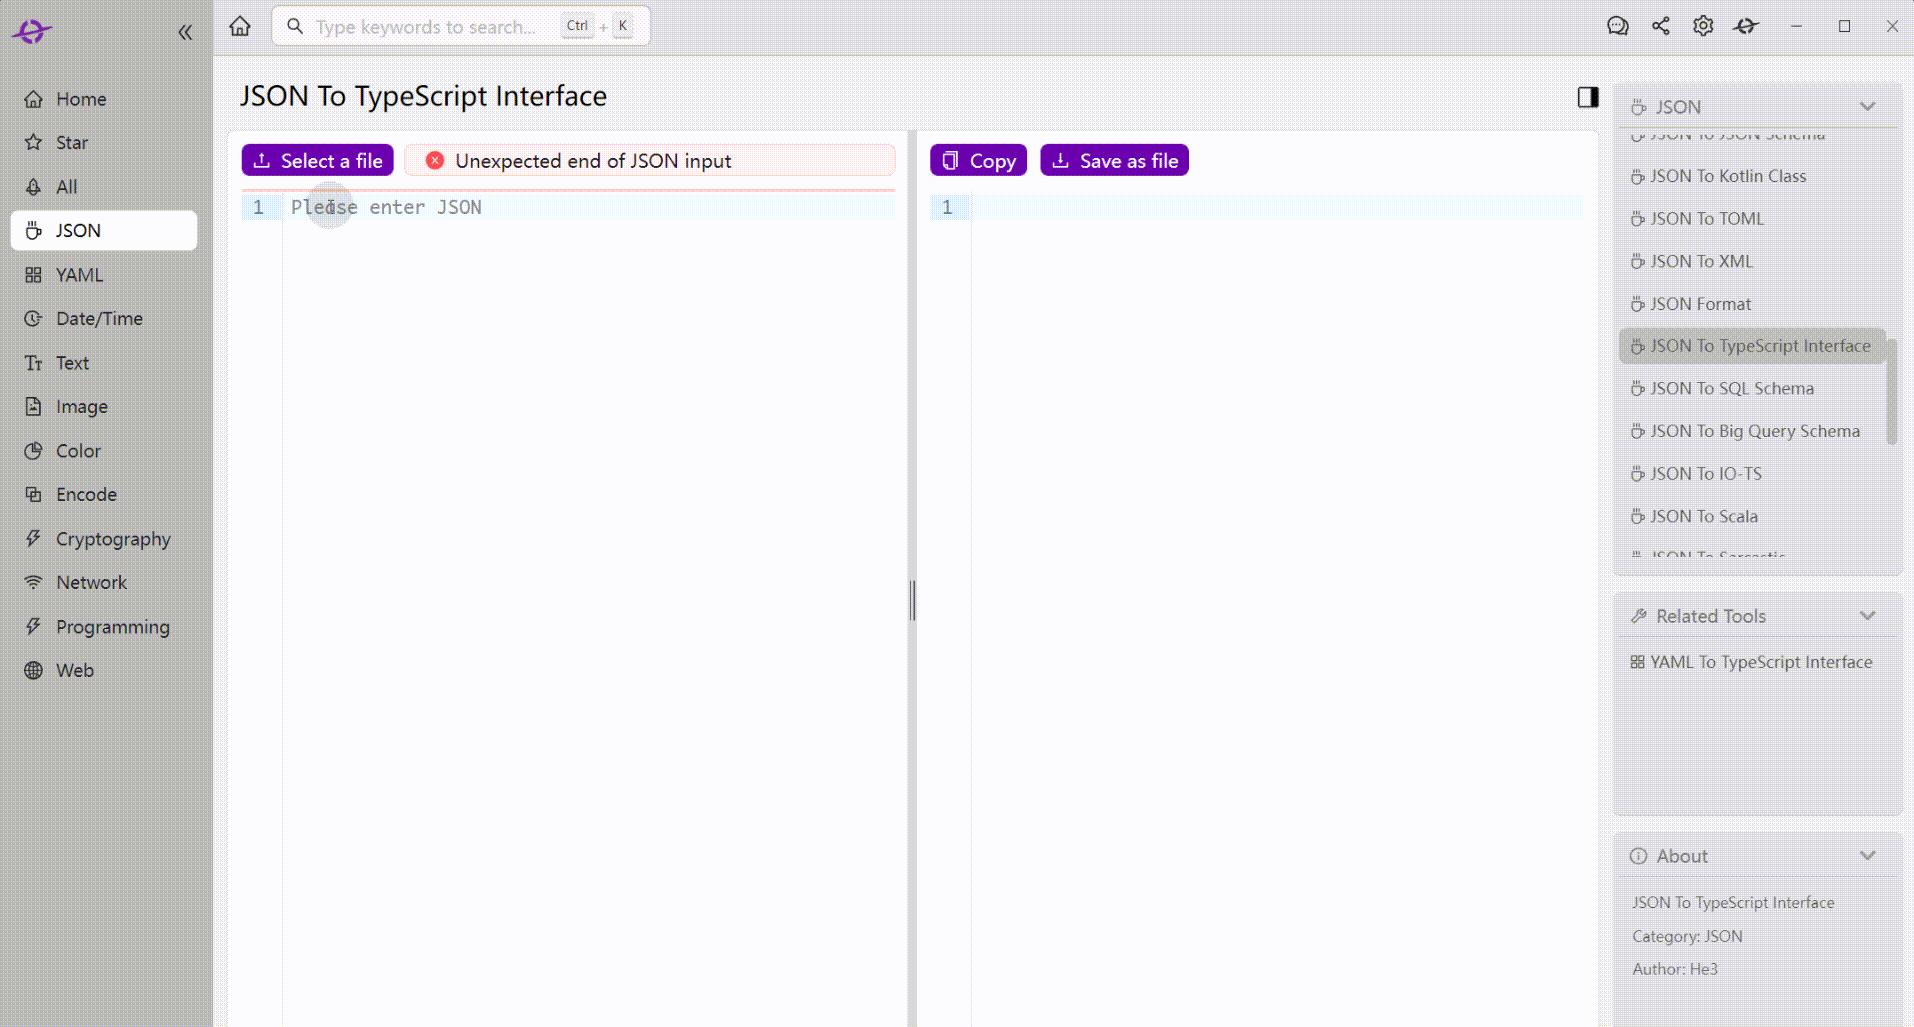This screenshot has width=1914, height=1027.
Task: Show All tools in sidebar
Action: (x=104, y=187)
